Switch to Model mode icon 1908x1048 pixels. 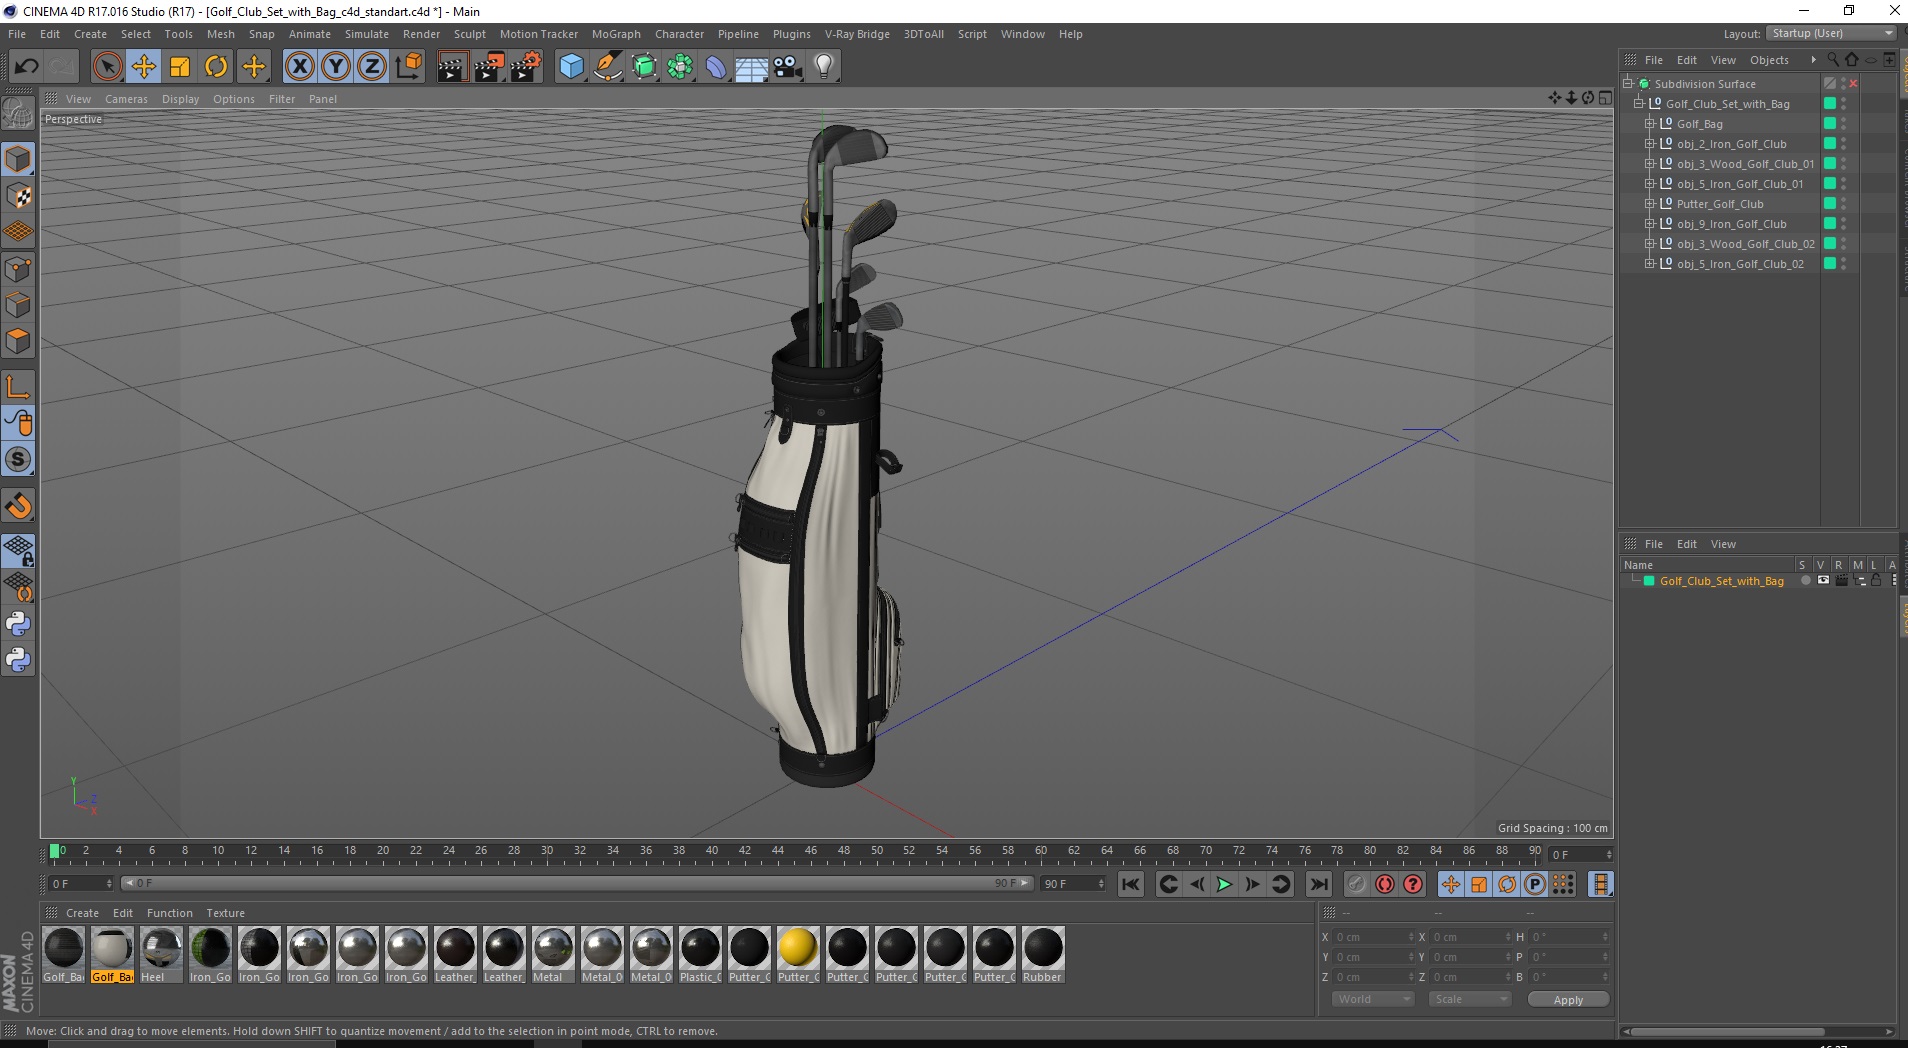click(x=18, y=159)
